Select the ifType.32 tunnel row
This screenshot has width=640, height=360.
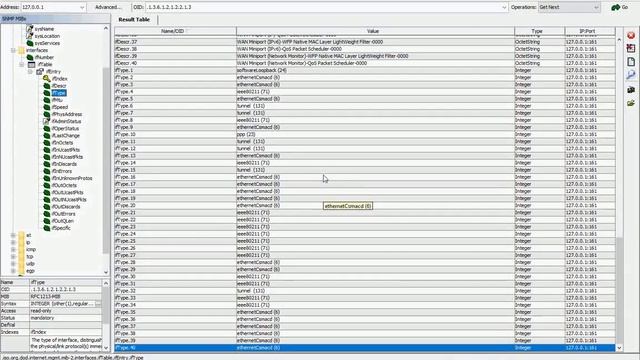tap(364, 291)
